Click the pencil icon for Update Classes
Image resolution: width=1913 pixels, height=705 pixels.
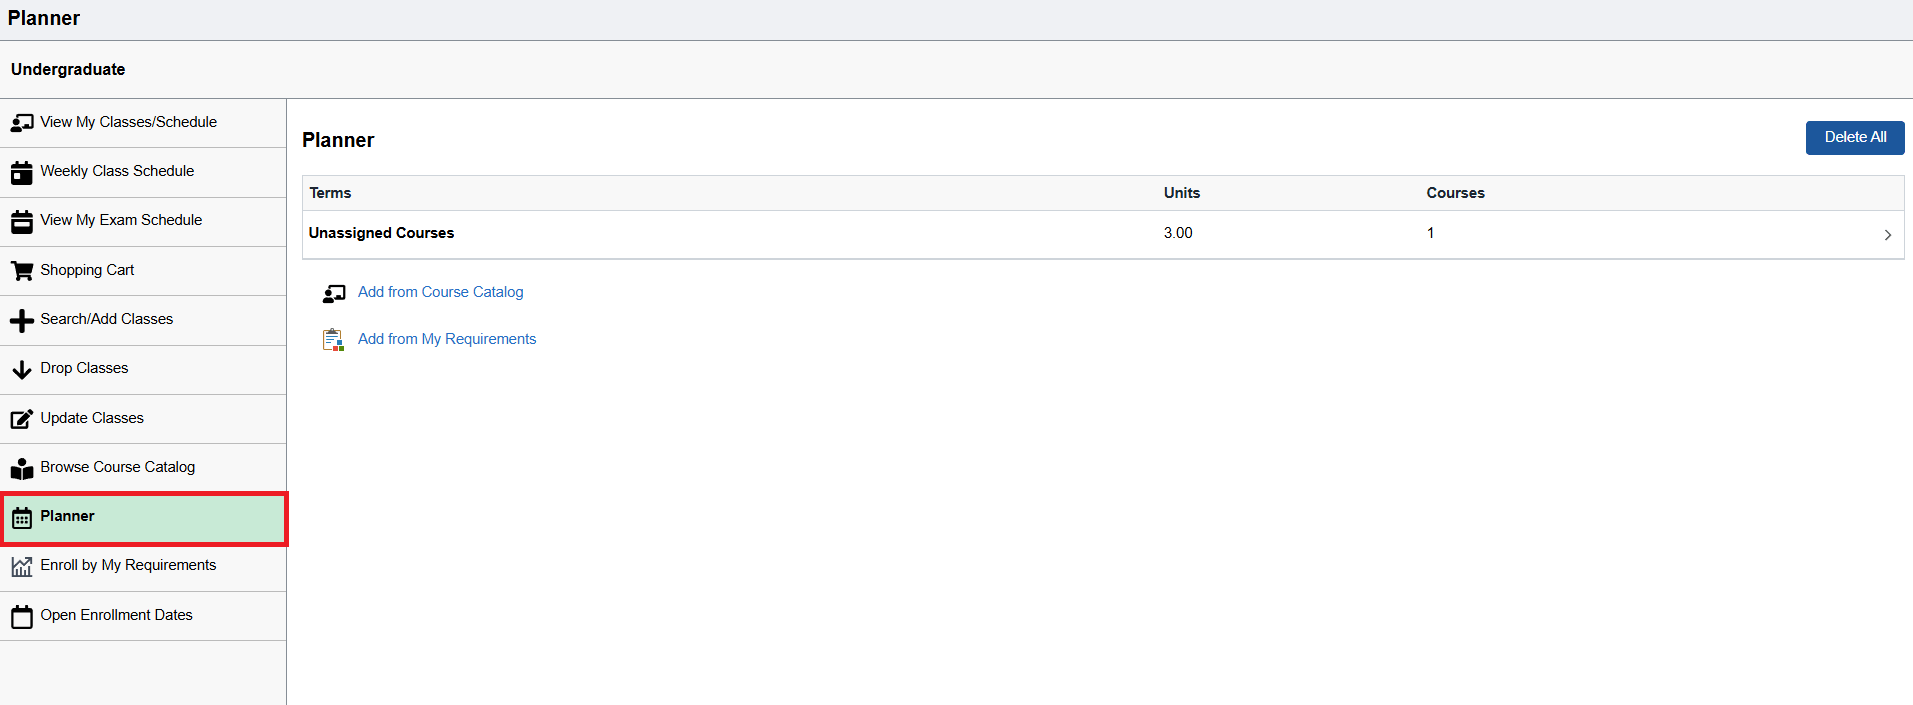click(x=22, y=419)
